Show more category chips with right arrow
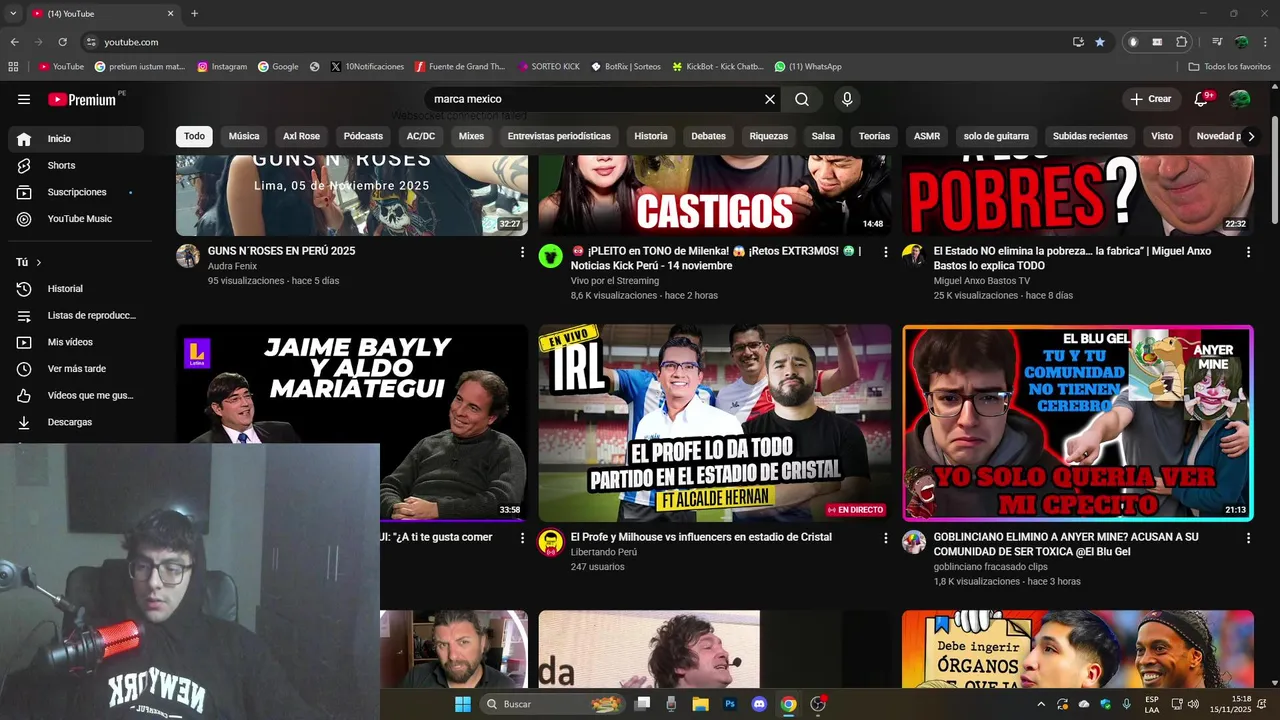 pyautogui.click(x=1250, y=137)
